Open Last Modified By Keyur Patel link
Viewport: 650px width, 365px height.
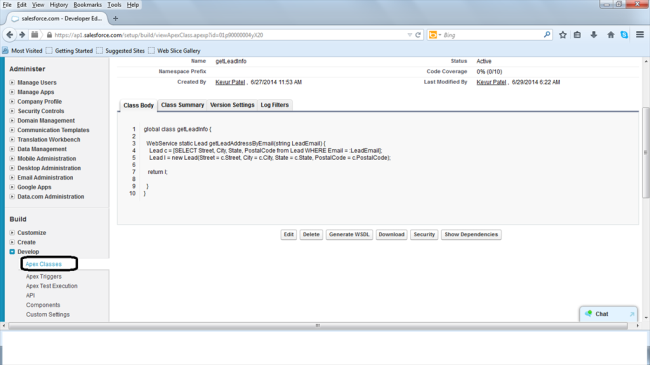(491, 82)
